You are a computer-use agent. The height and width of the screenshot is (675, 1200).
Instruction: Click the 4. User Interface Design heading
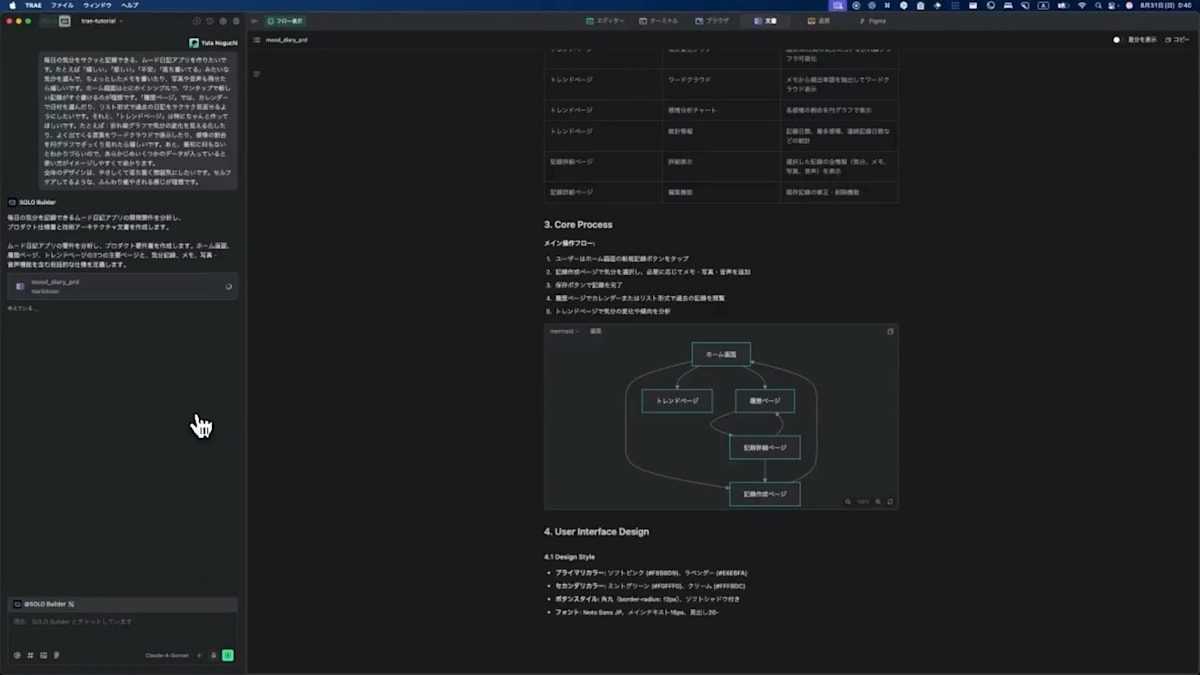[596, 532]
